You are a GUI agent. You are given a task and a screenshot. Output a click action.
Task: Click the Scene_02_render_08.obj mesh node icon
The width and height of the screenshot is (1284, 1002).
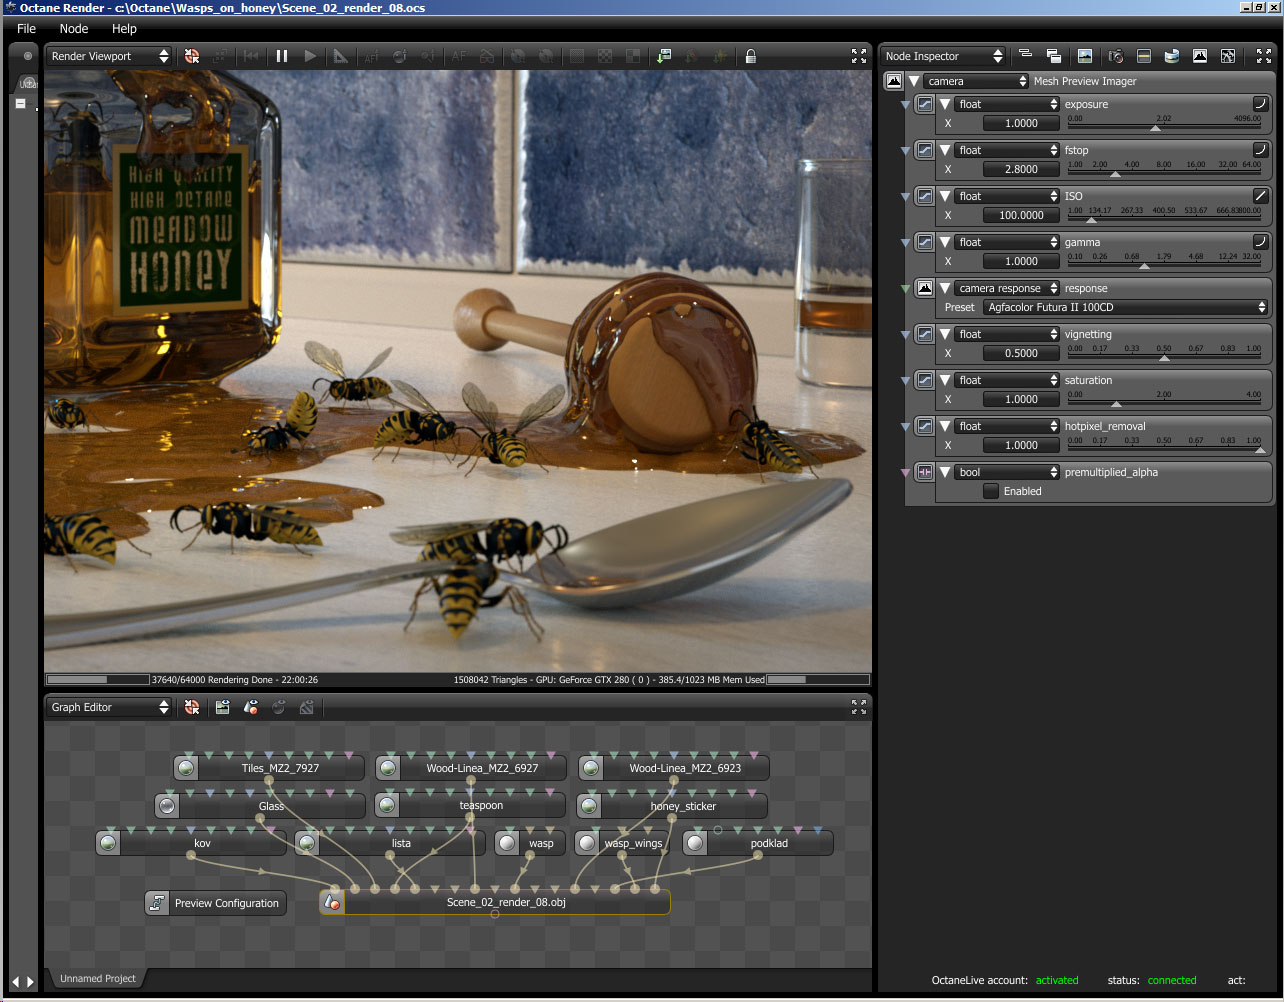click(333, 903)
